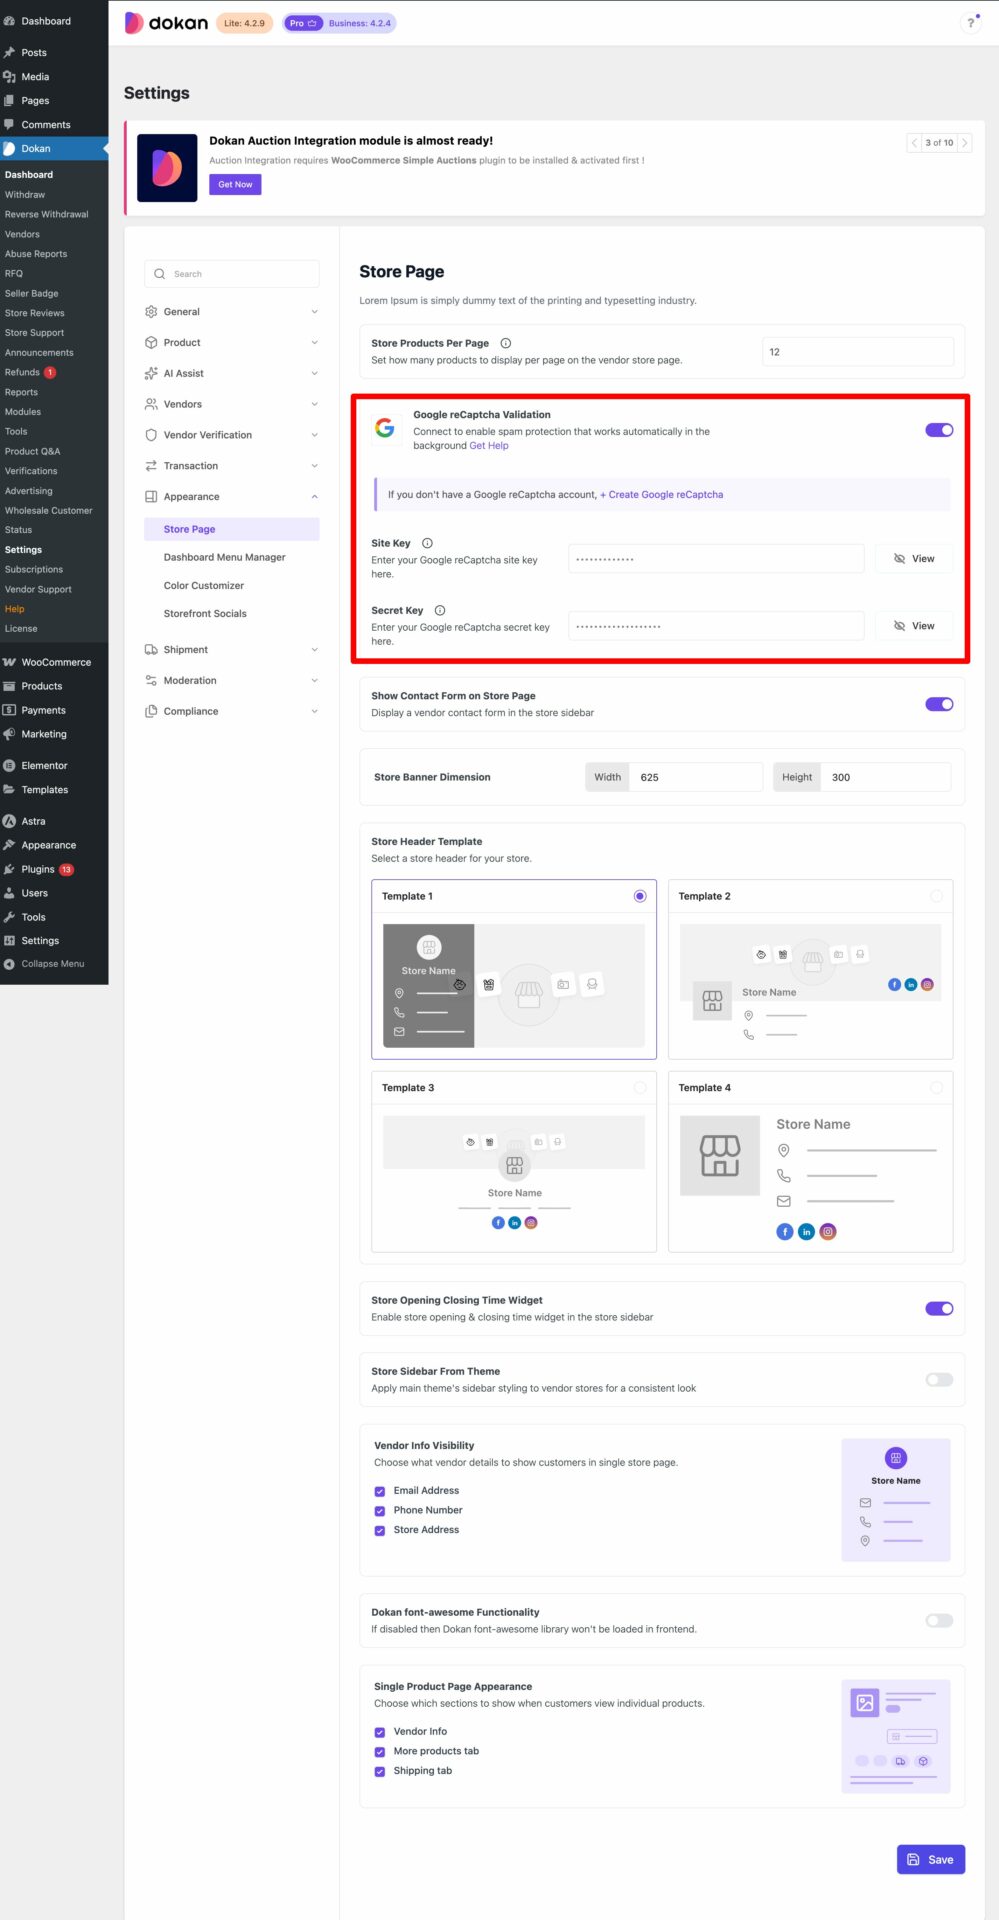The image size is (999, 1920).
Task: Click the General gear icon in settings nav
Action: 151,312
